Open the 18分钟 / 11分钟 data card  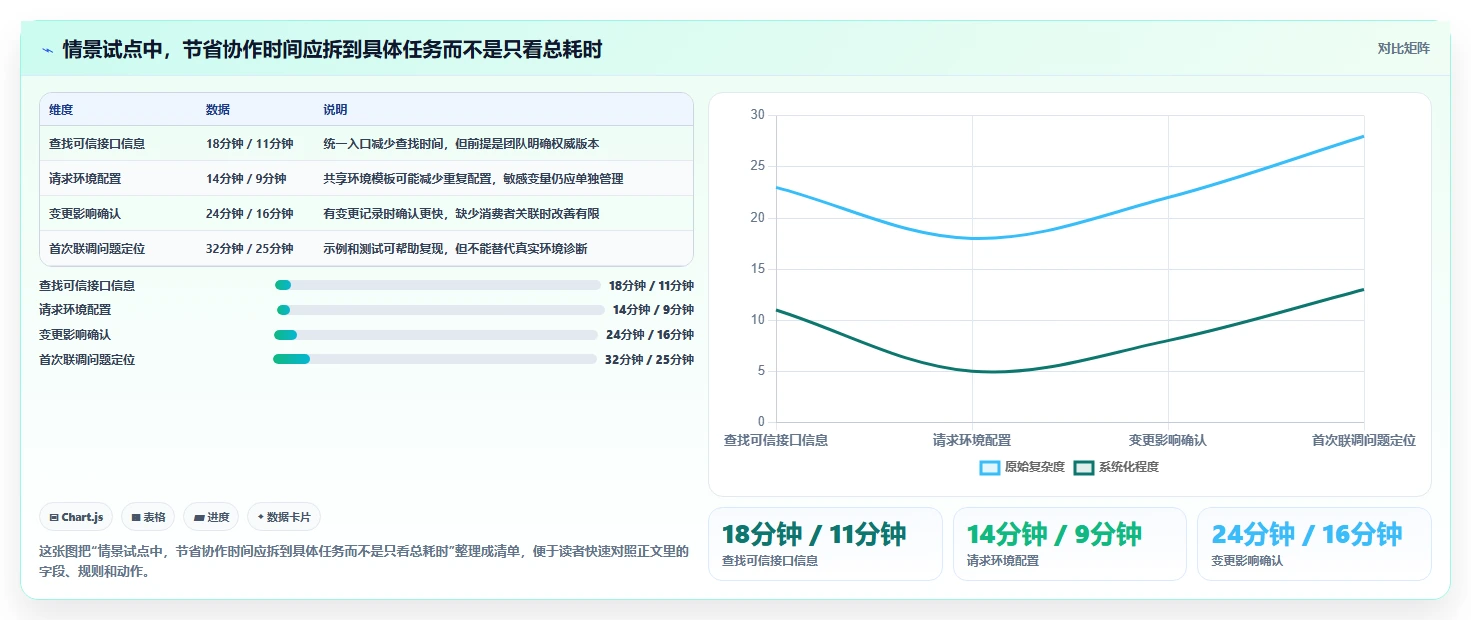(825, 544)
